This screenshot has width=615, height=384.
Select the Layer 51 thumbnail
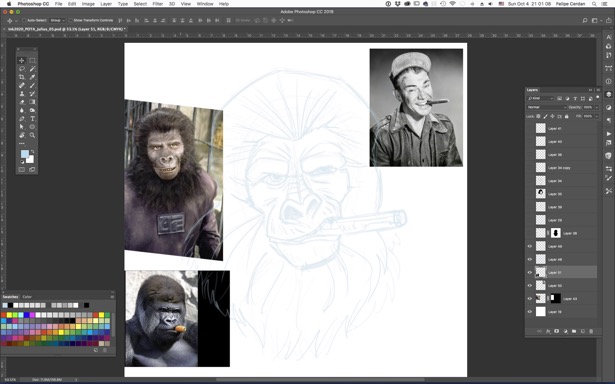[x=540, y=272]
